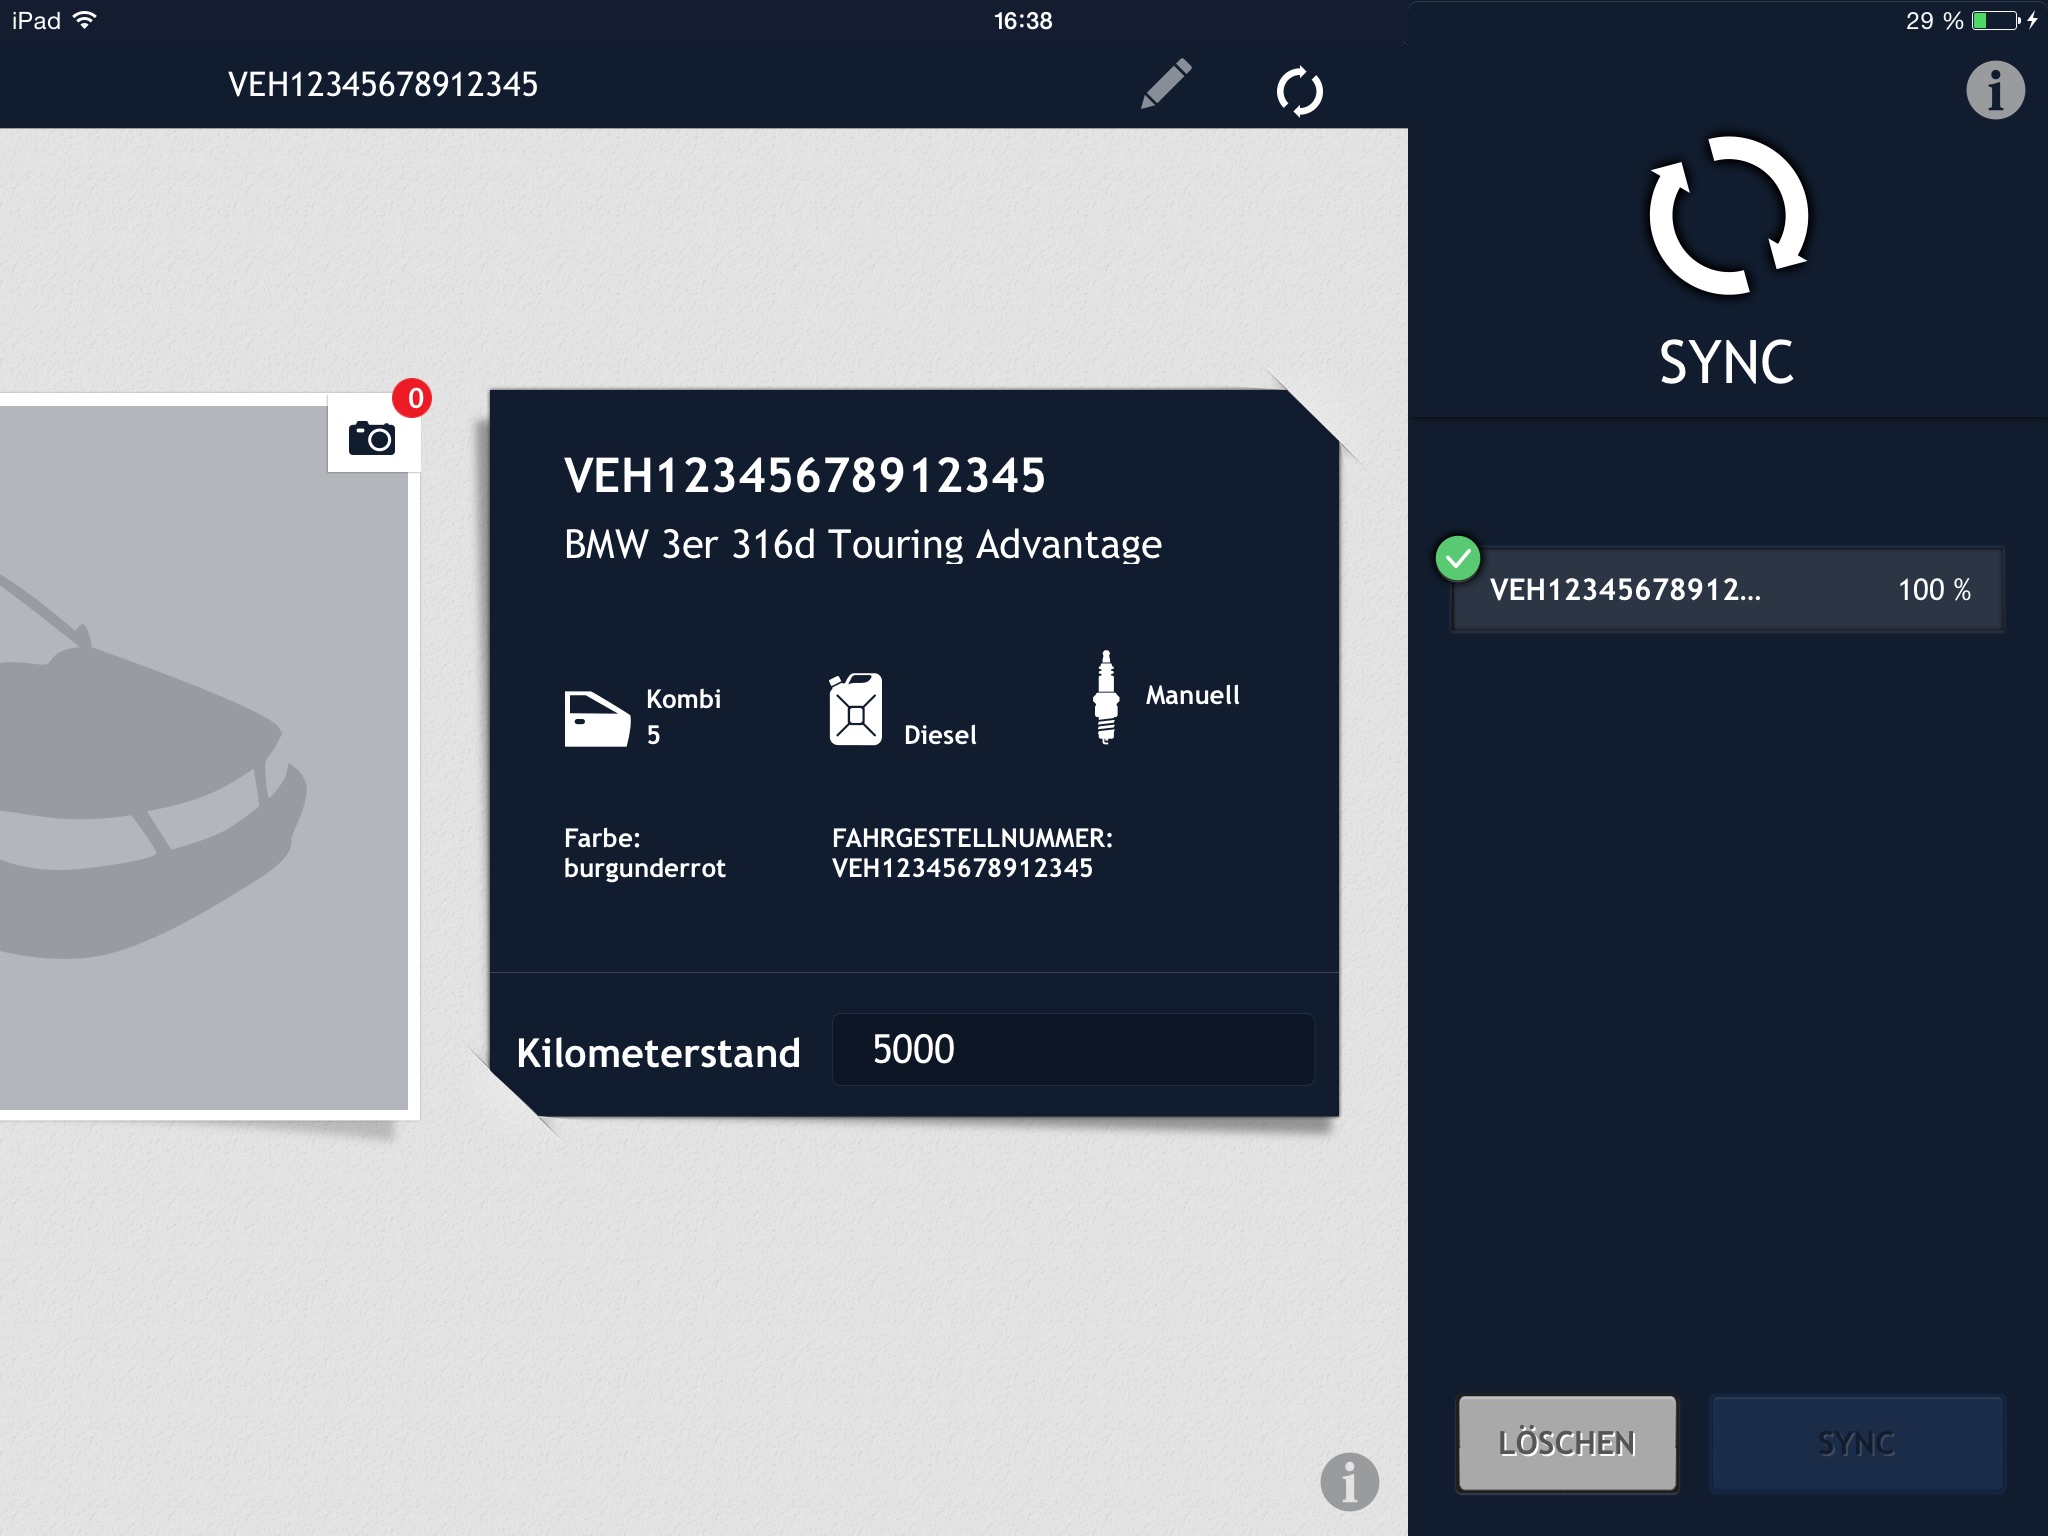
Task: Tap the battery indicator in the status bar
Action: coord(1996,20)
